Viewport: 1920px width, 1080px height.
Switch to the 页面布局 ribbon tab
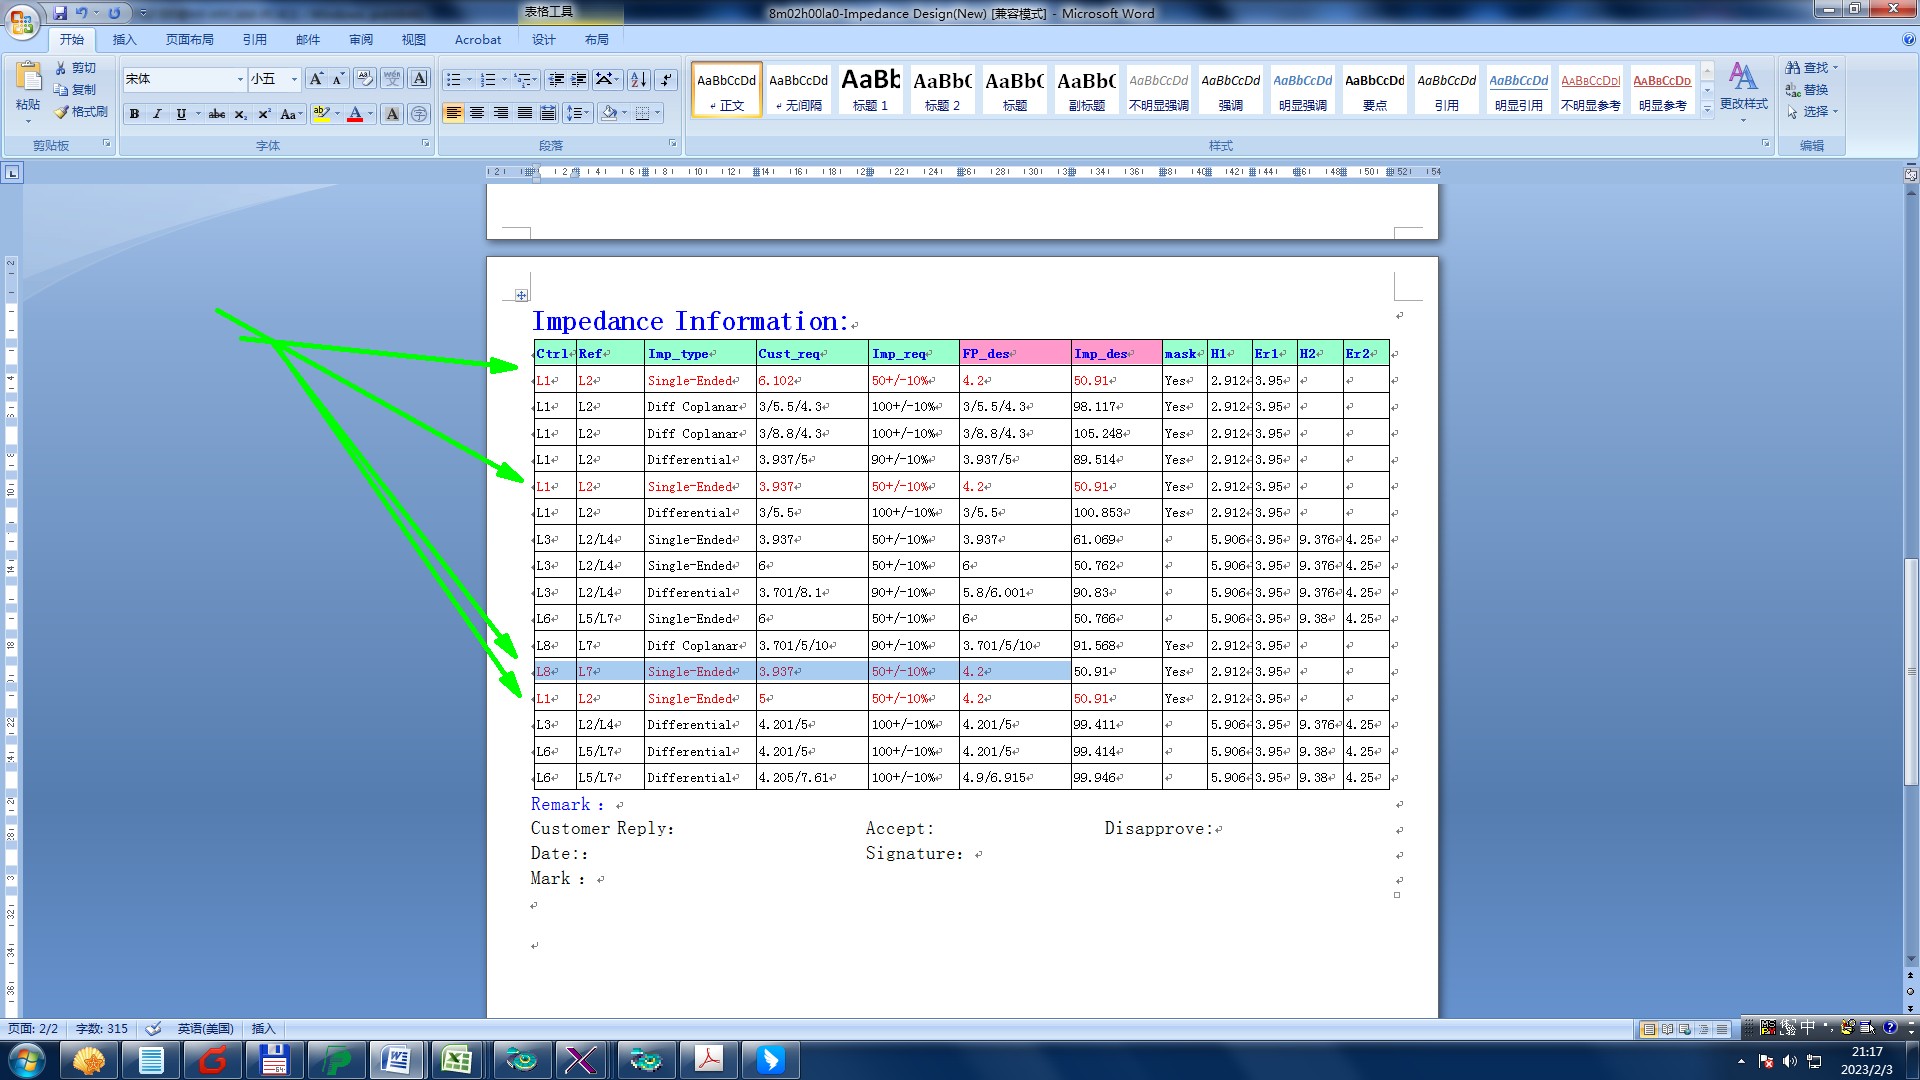pos(190,40)
